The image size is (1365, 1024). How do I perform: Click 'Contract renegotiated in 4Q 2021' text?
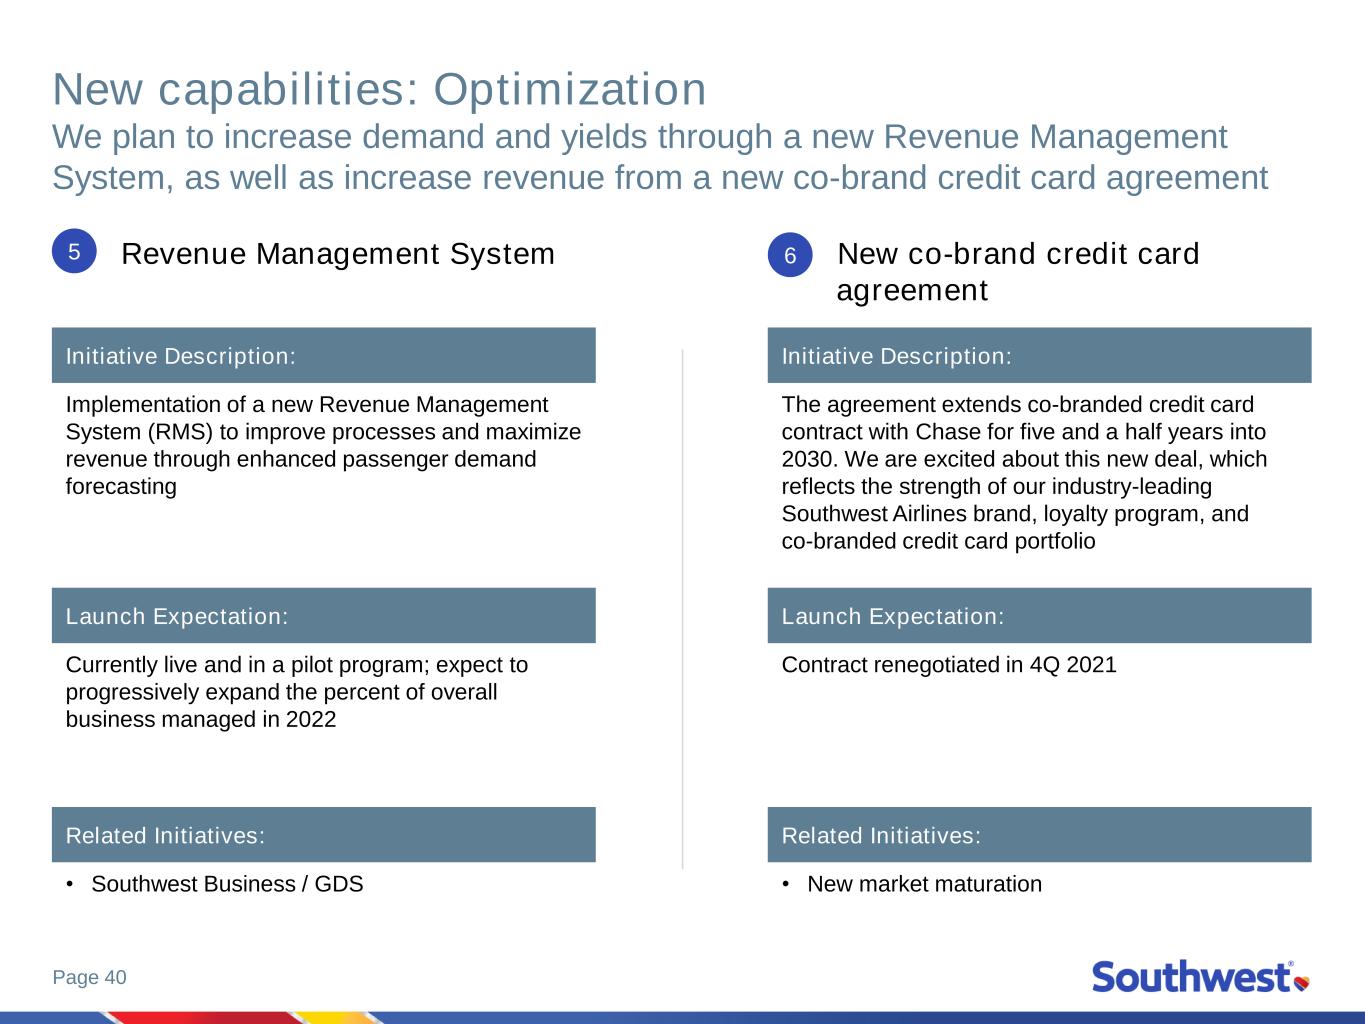point(949,665)
